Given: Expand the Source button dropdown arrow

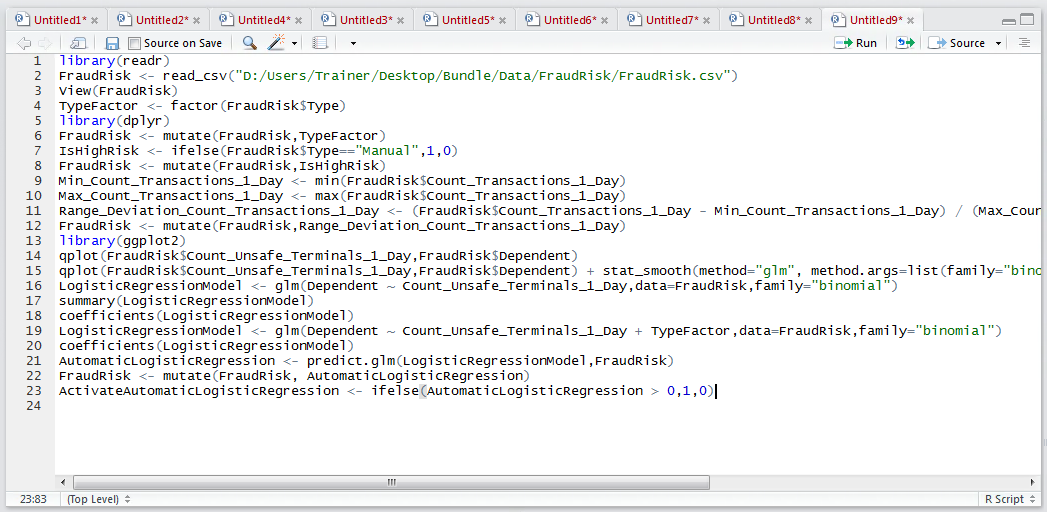Looking at the screenshot, I should [998, 44].
